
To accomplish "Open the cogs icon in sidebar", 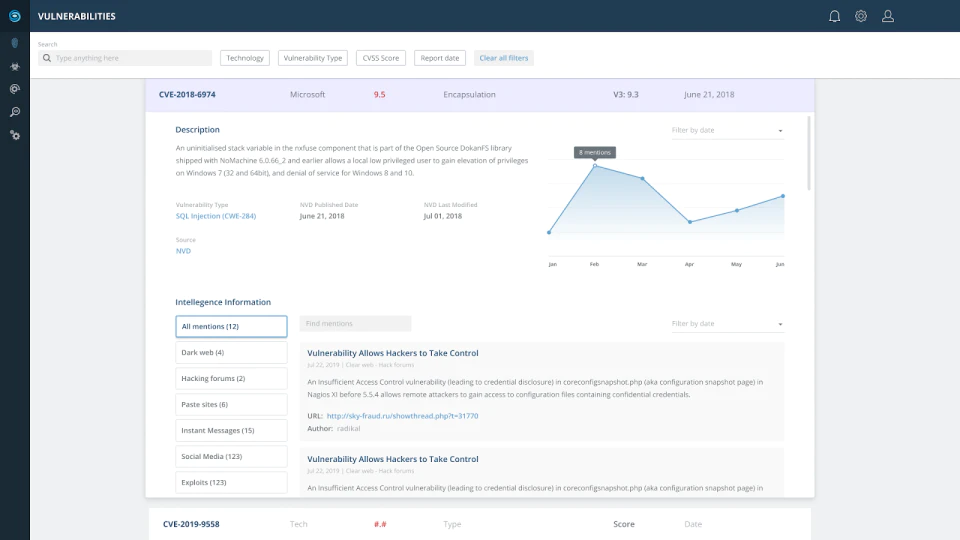I will pos(15,135).
